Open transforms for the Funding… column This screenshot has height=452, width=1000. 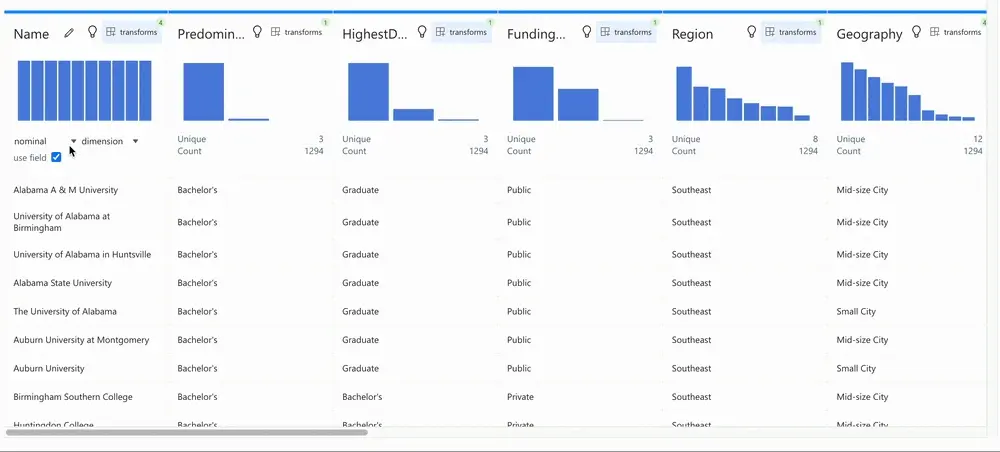point(625,32)
